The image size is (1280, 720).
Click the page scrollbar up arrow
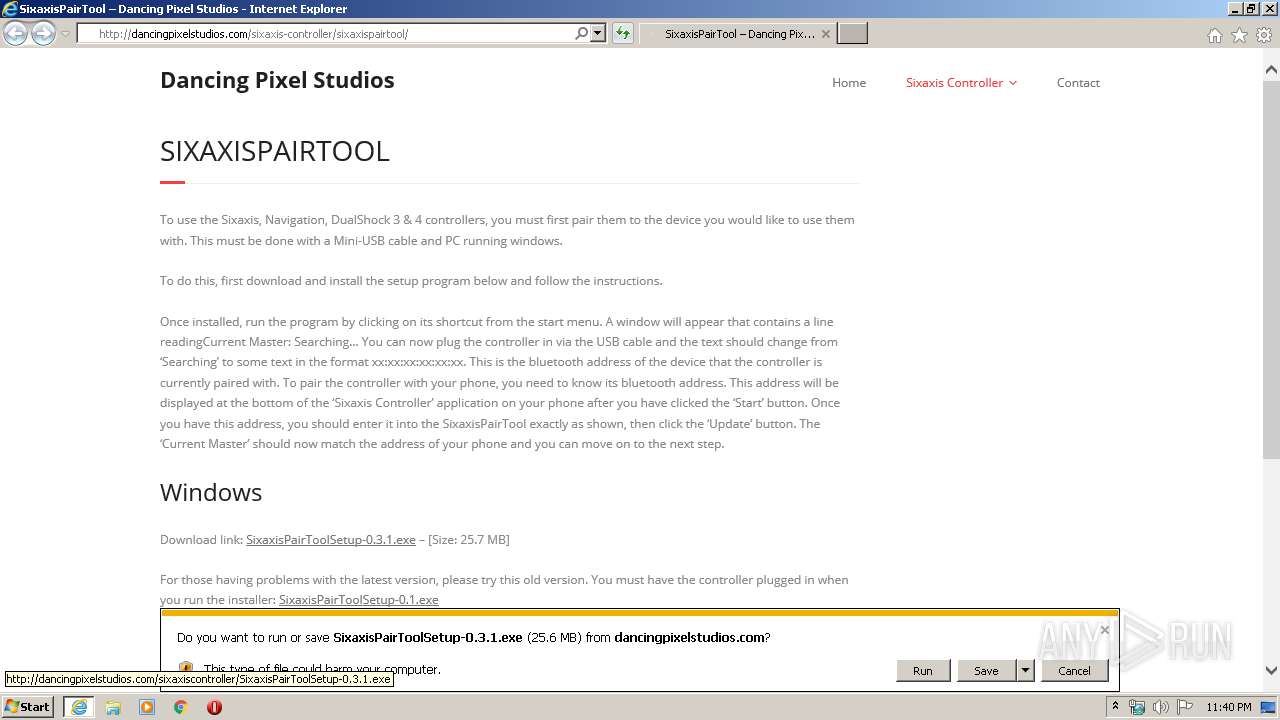[x=1271, y=70]
